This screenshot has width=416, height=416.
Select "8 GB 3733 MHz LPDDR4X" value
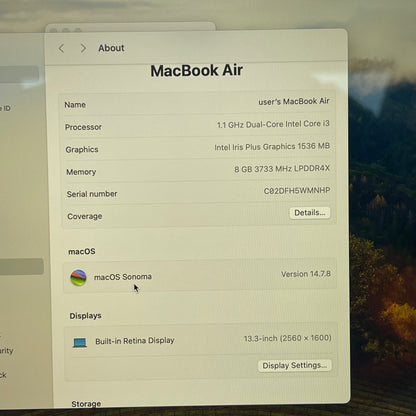[282, 169]
